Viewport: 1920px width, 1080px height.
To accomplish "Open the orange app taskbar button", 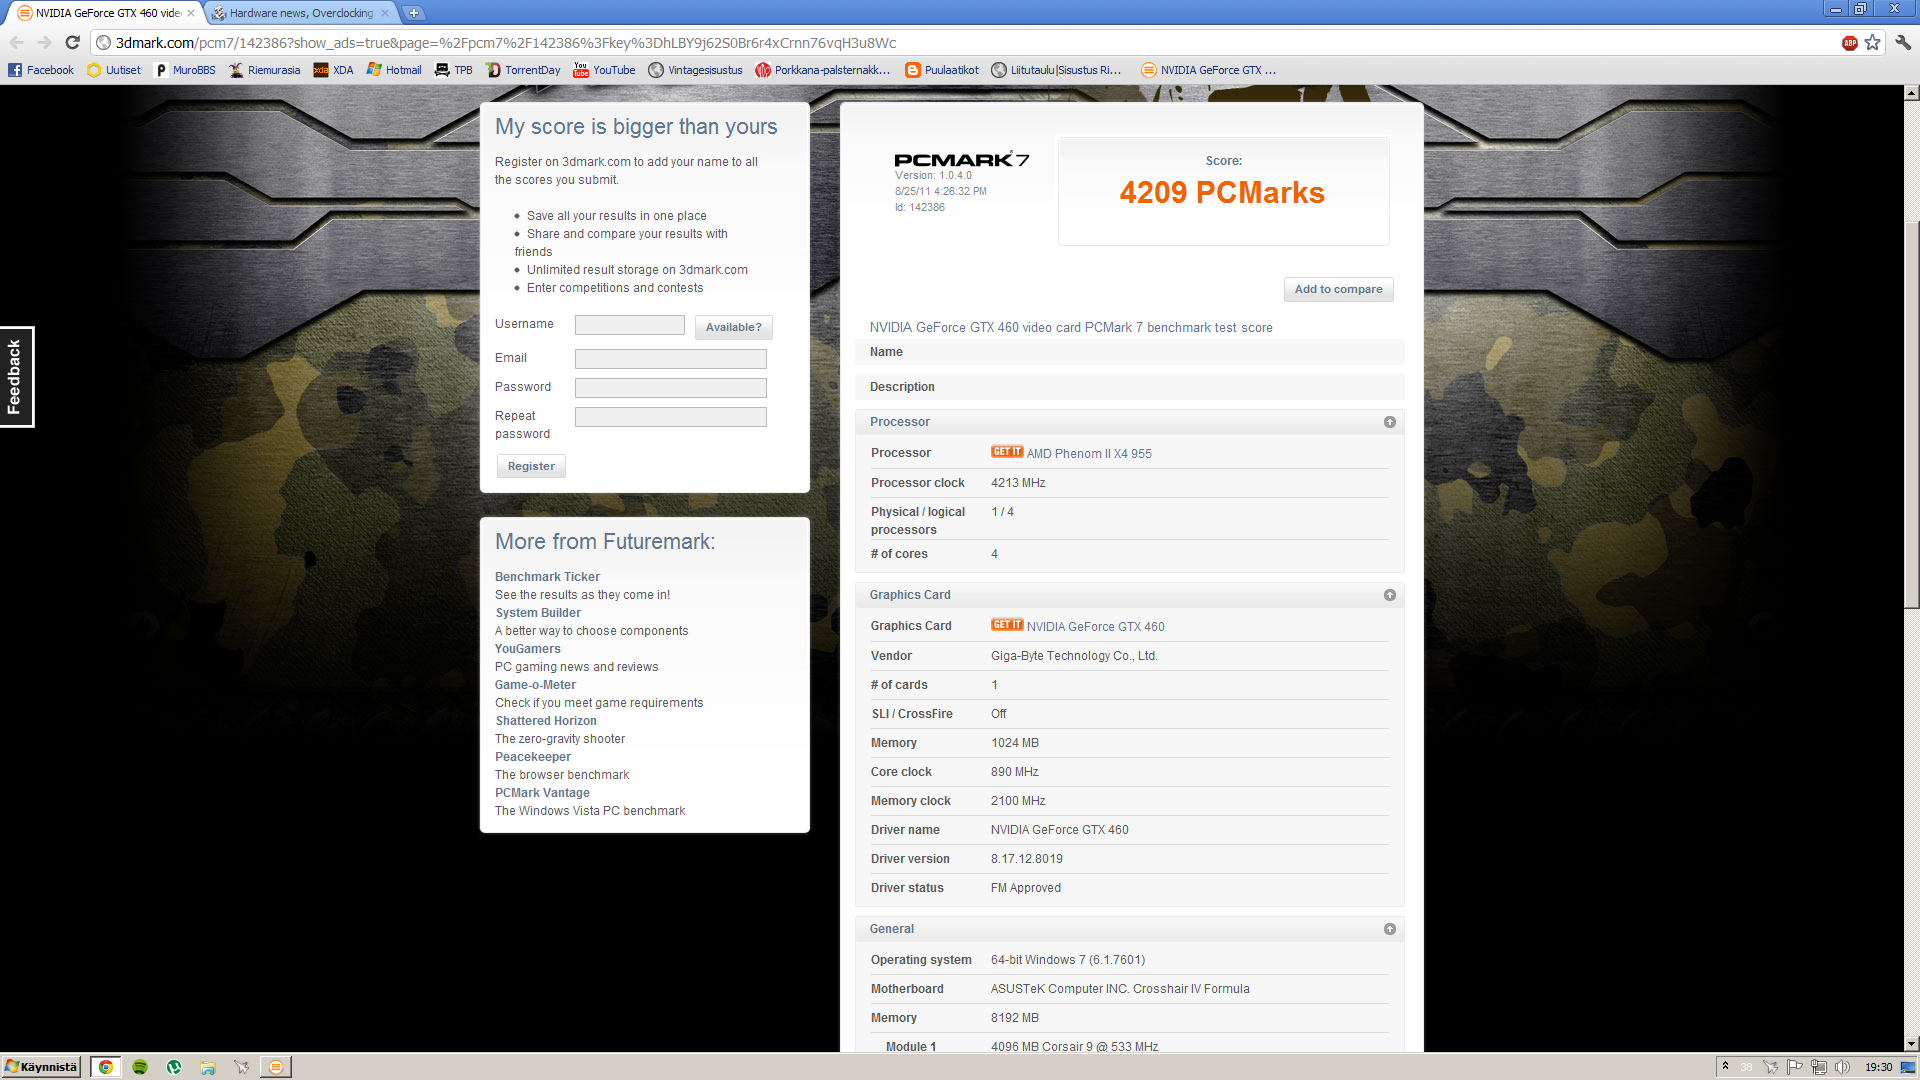I will tap(275, 1067).
